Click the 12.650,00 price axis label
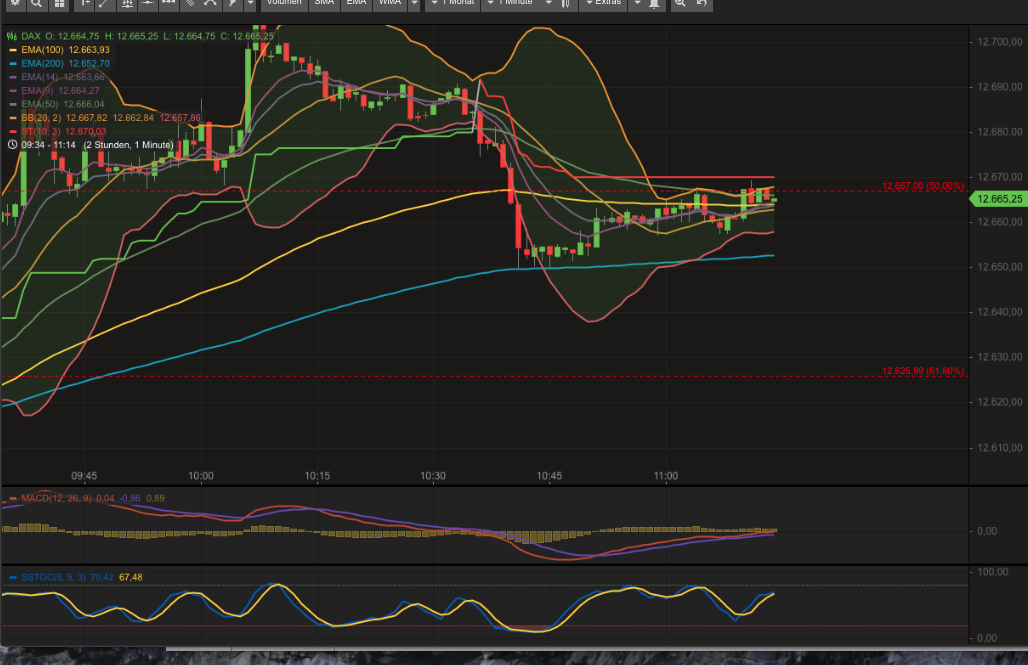The width and height of the screenshot is (1028, 665). 999,267
